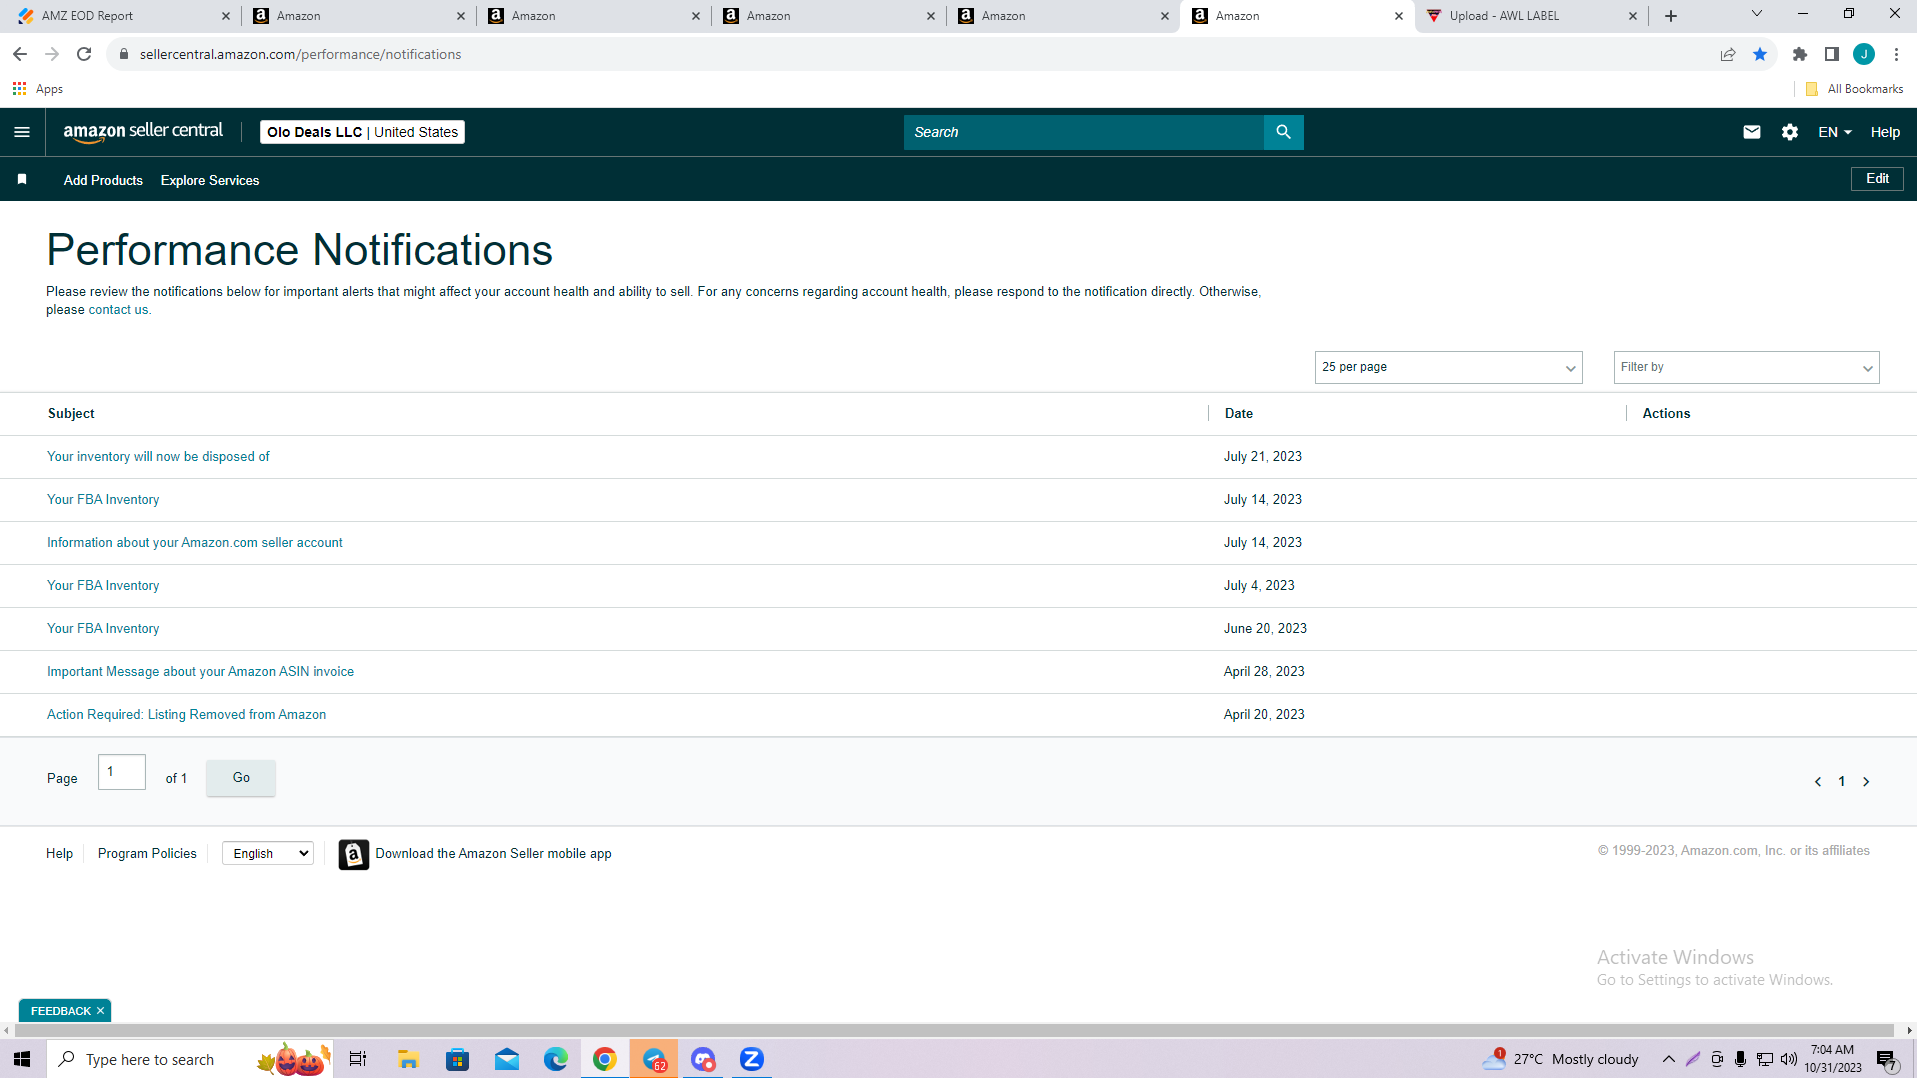Open File Explorer from the taskbar

(408, 1059)
